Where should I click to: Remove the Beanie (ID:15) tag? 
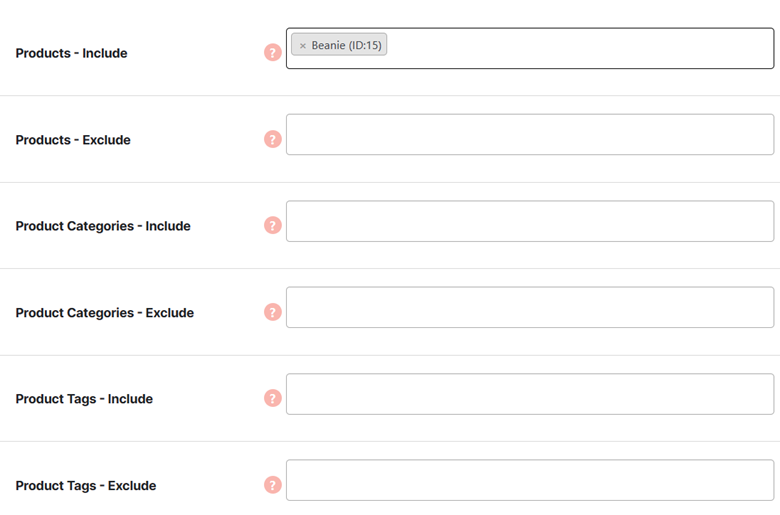pos(302,46)
